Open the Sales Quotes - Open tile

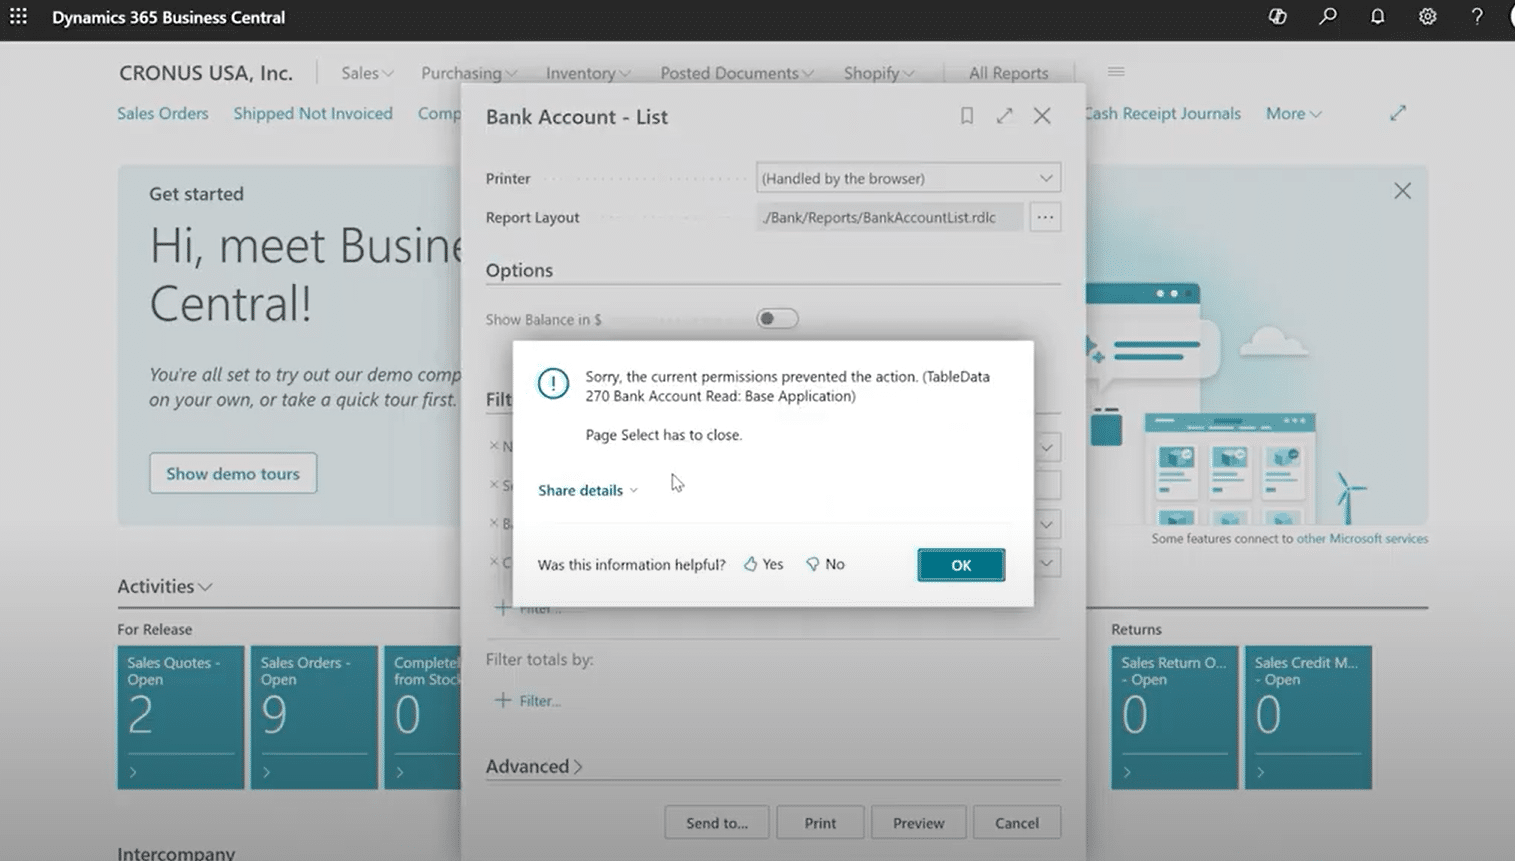click(x=180, y=716)
